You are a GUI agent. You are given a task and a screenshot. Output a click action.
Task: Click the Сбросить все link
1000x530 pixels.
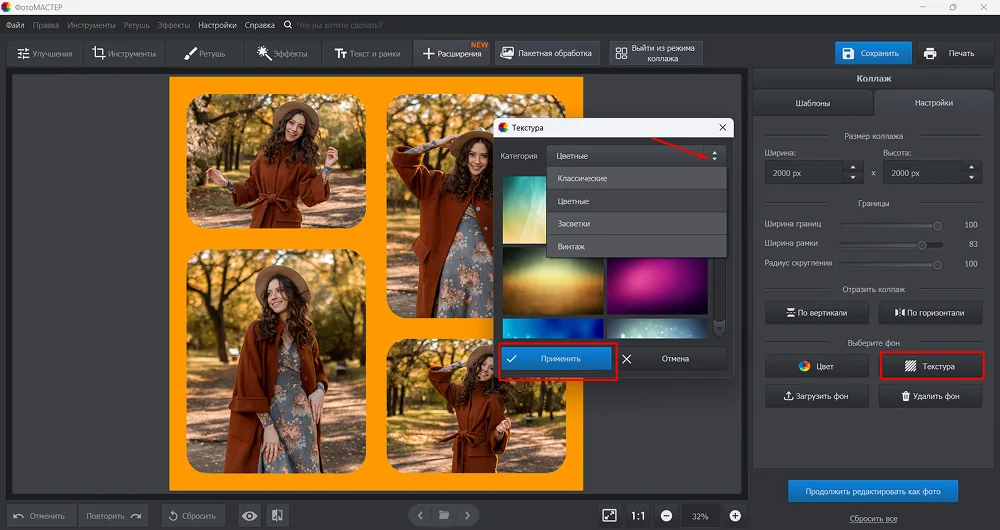click(x=873, y=519)
